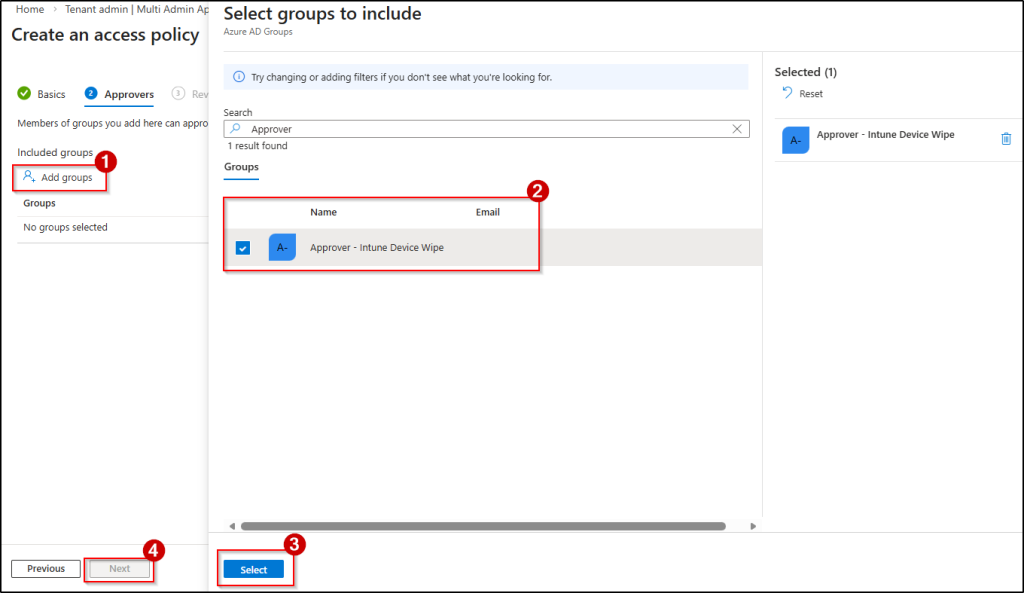Clear the search text with the X icon
This screenshot has height=593, width=1024.
point(736,128)
